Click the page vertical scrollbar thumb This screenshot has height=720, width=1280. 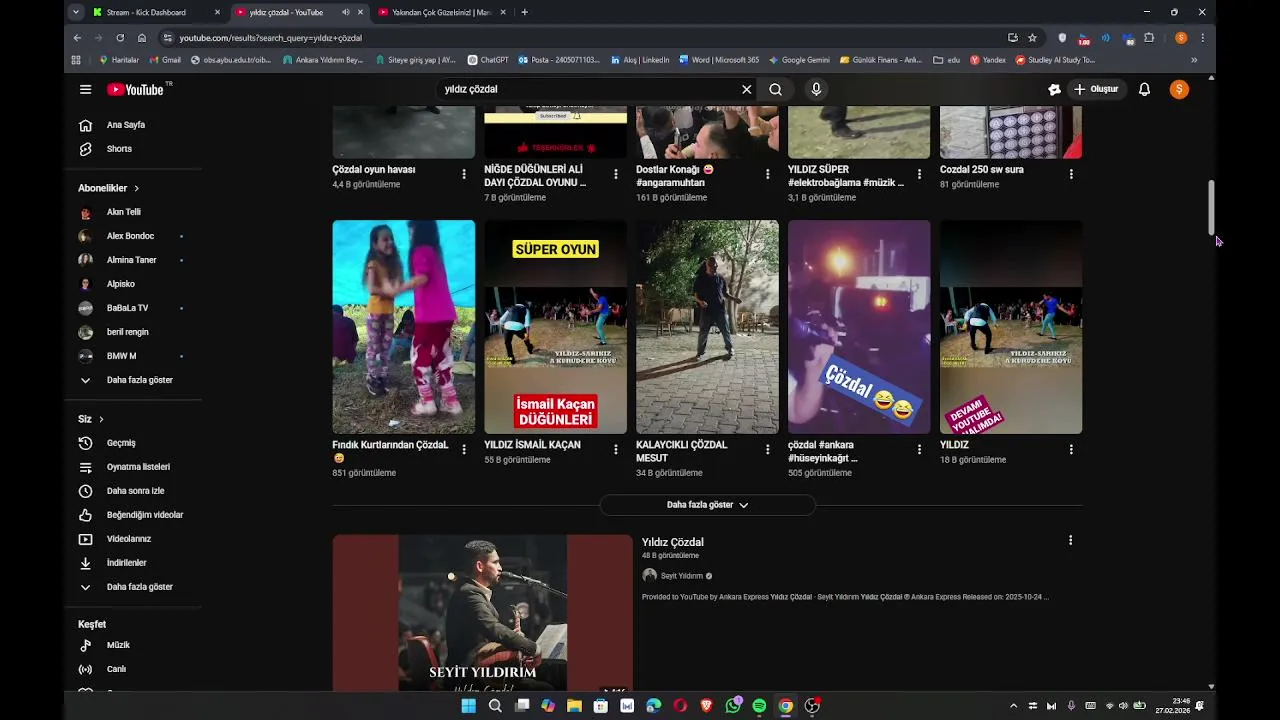click(1212, 207)
